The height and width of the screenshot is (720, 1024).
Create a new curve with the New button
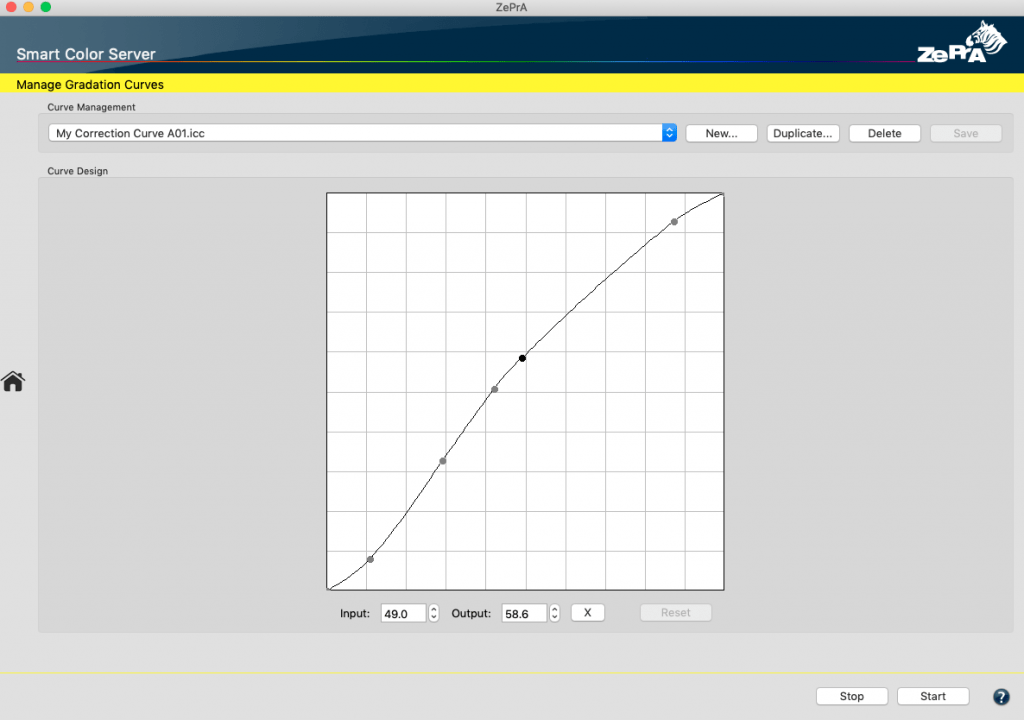click(x=721, y=132)
